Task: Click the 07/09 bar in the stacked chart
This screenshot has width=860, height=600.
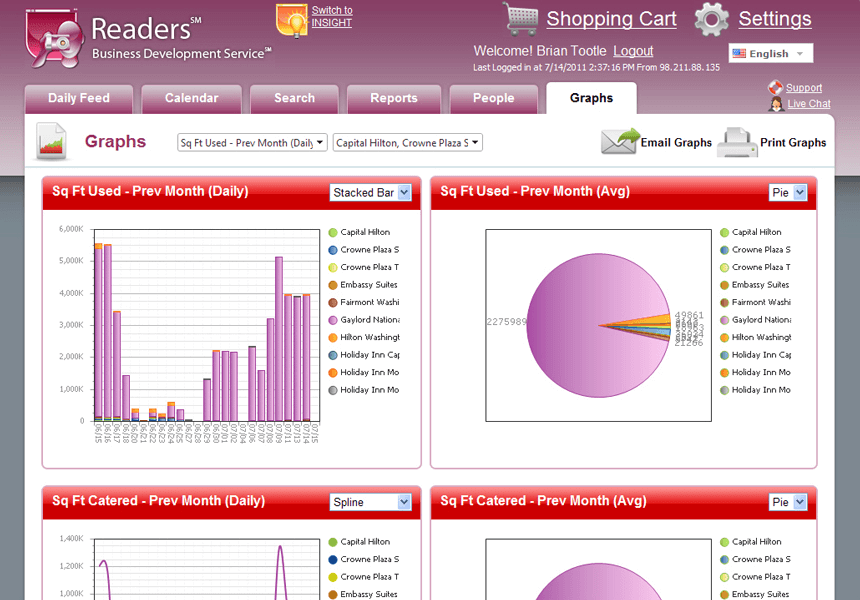Action: (279, 339)
